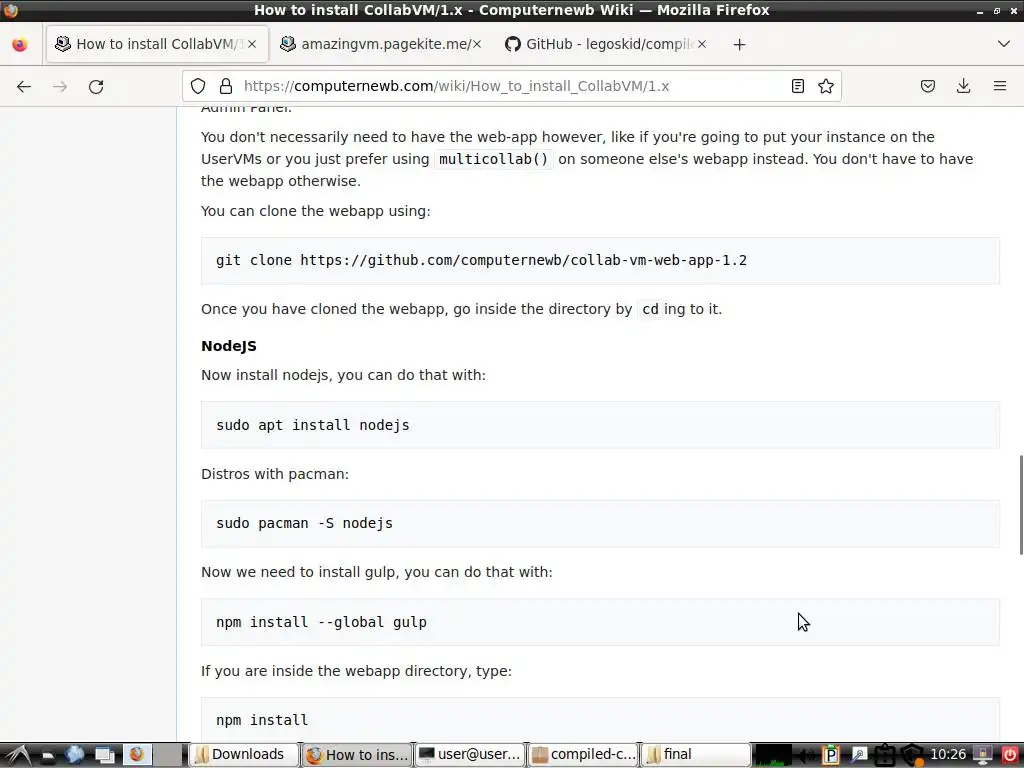Viewport: 1024px width, 768px height.
Task: Open the Firefox hamburger menu
Action: coord(1000,86)
